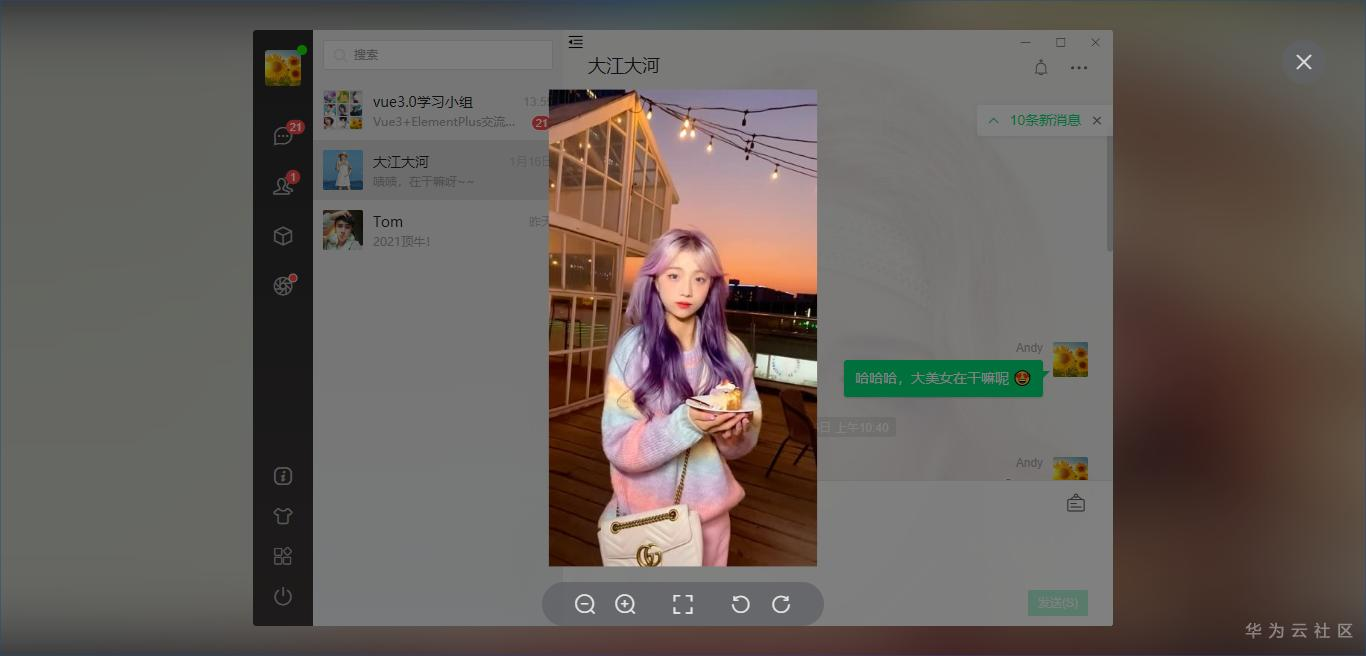Open the contacts panel showing 1 notification
This screenshot has width=1366, height=656.
(283, 185)
